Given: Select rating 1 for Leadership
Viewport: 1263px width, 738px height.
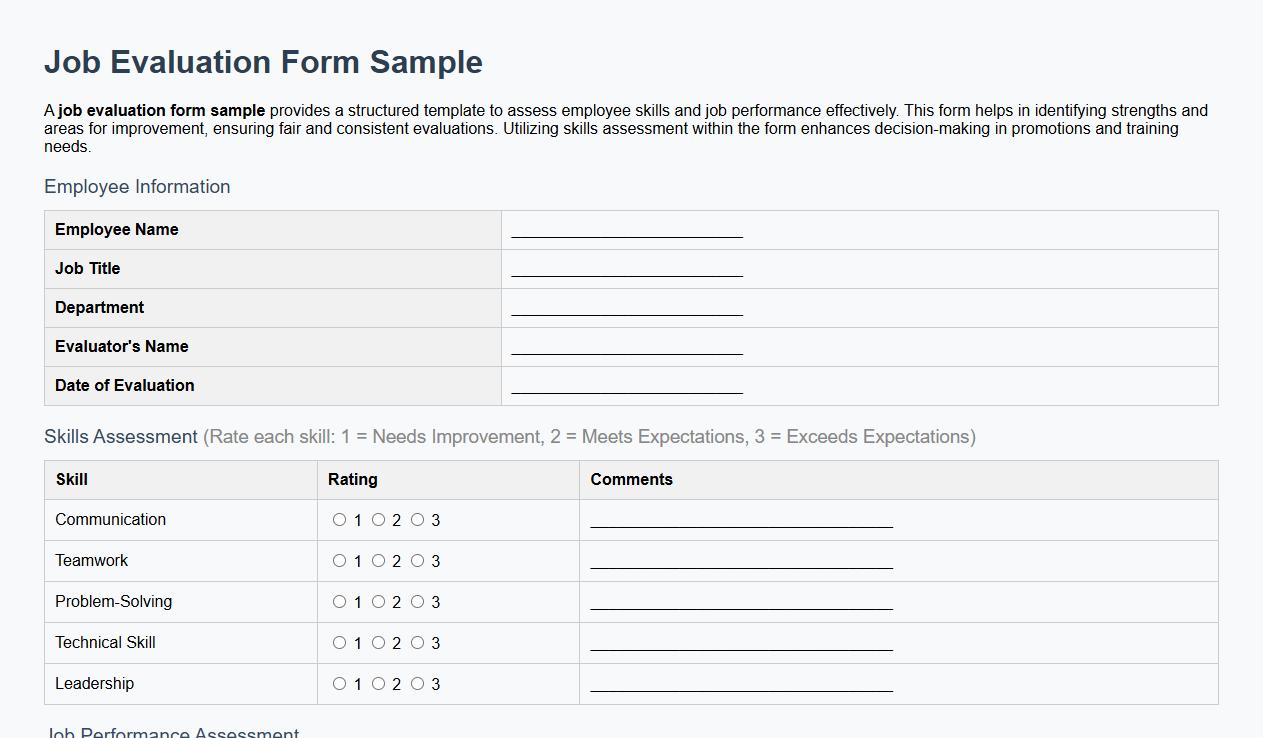Looking at the screenshot, I should coord(339,683).
